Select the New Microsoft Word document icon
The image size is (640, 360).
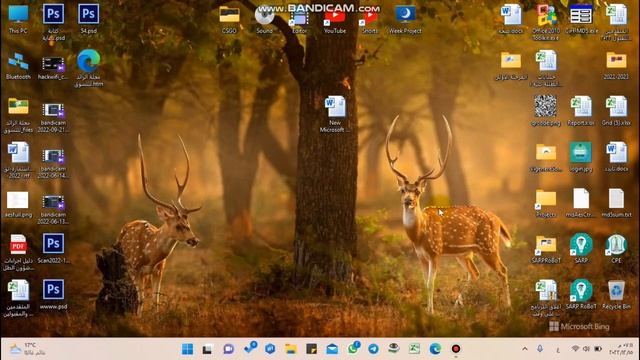335,113
